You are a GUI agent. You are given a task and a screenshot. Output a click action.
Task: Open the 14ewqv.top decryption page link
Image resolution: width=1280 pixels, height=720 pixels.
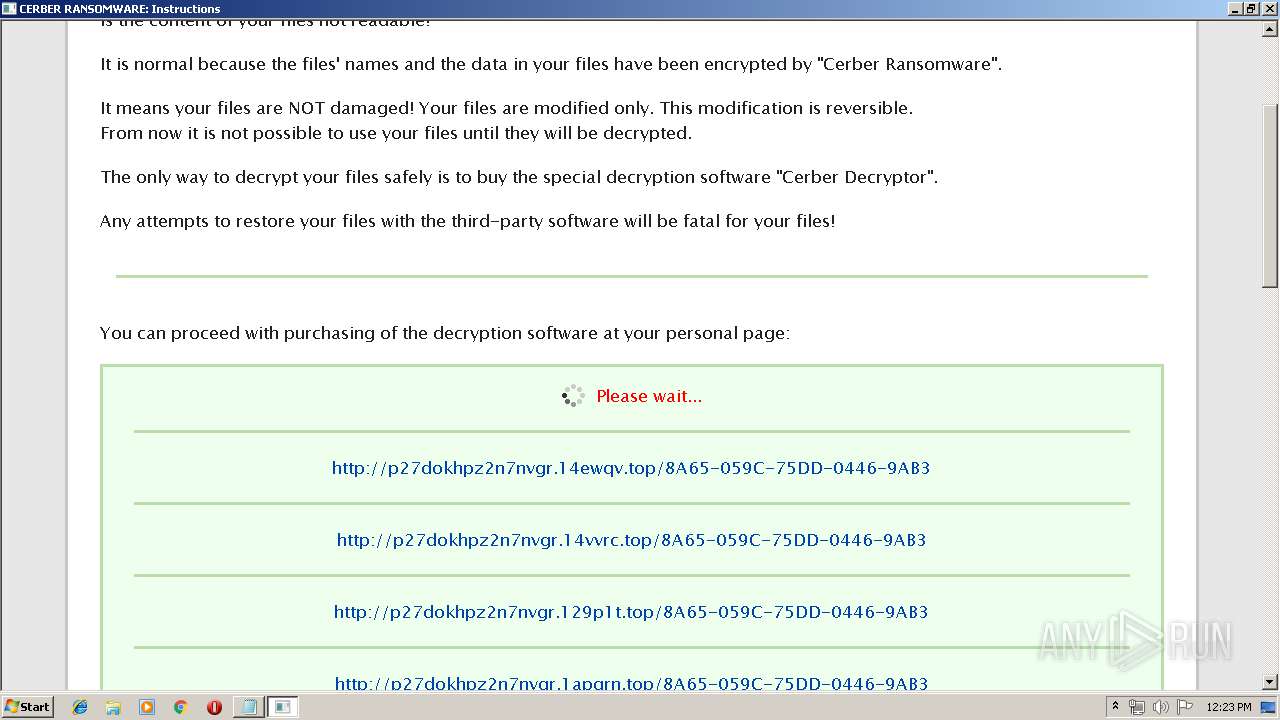631,468
